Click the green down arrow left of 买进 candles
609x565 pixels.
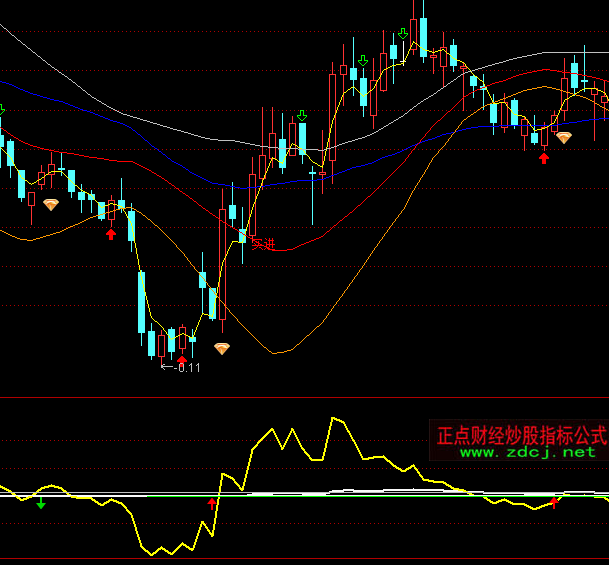point(301,117)
